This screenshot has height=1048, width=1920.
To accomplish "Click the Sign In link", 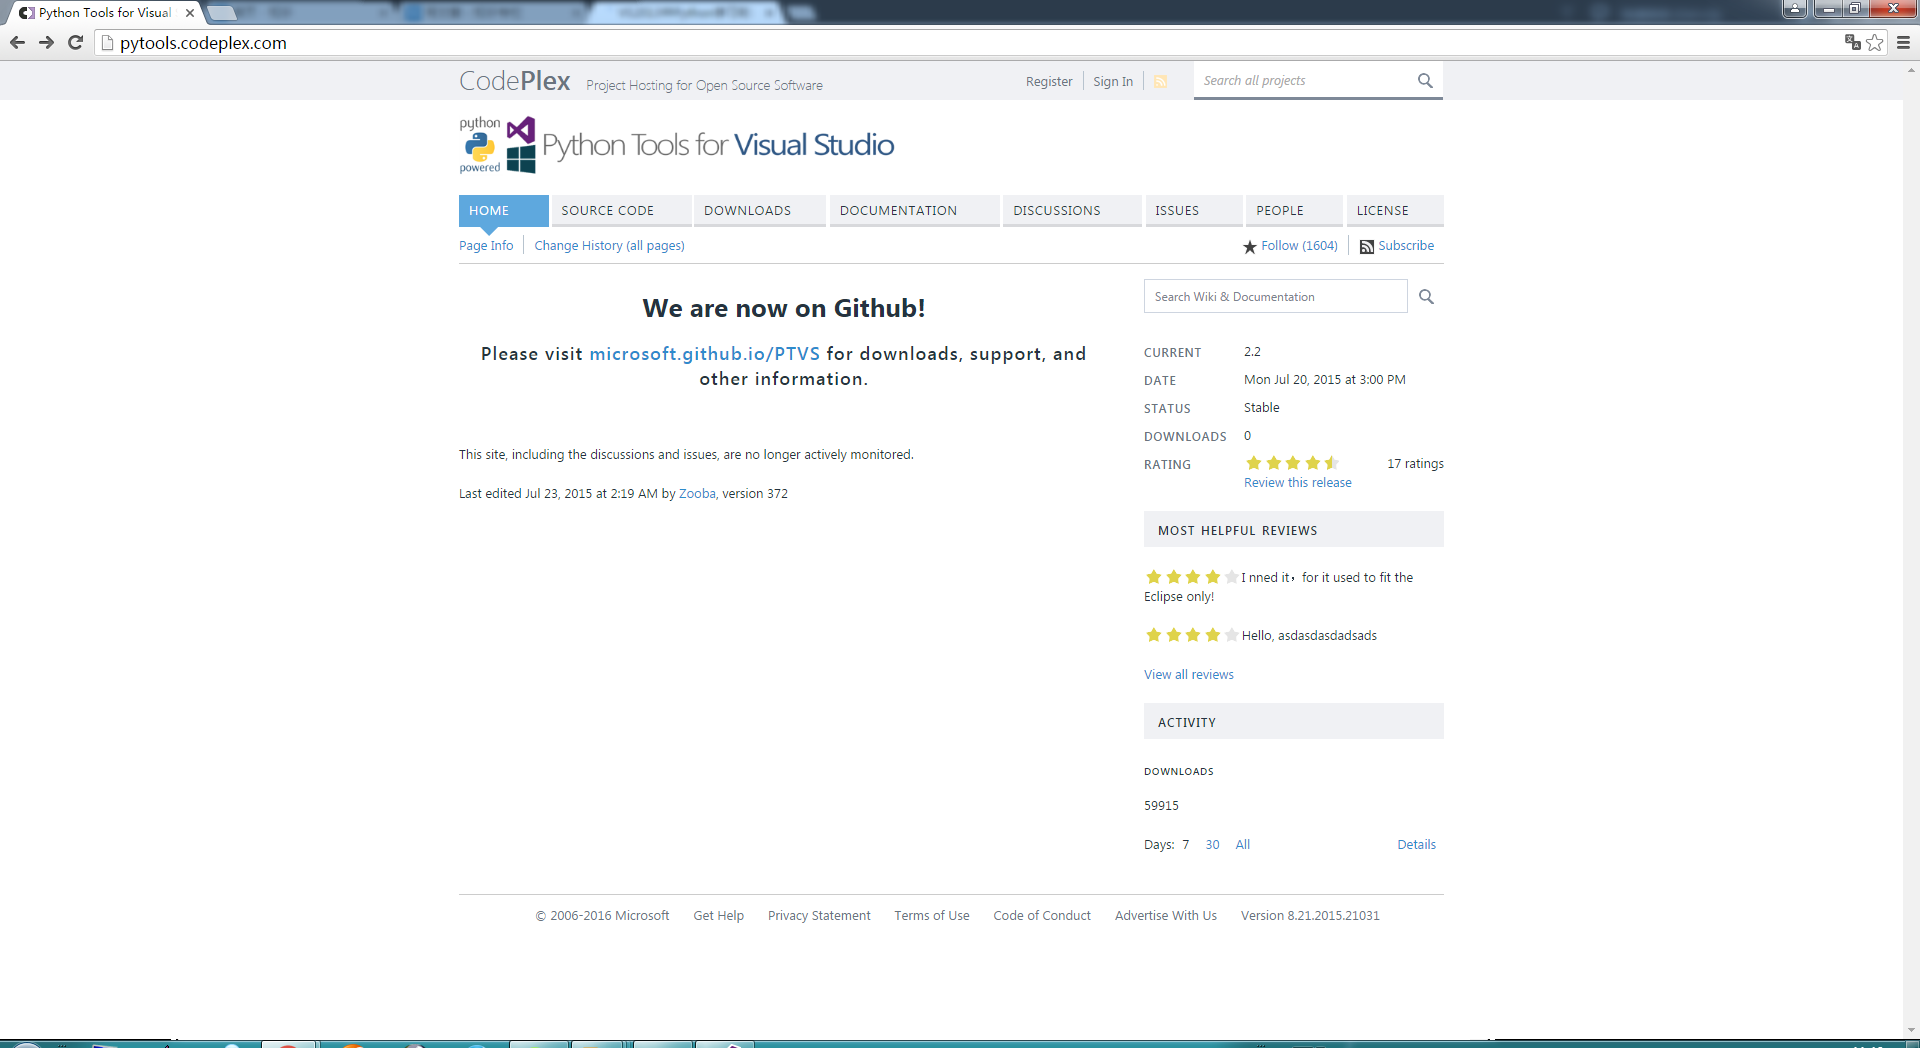I will pos(1113,82).
